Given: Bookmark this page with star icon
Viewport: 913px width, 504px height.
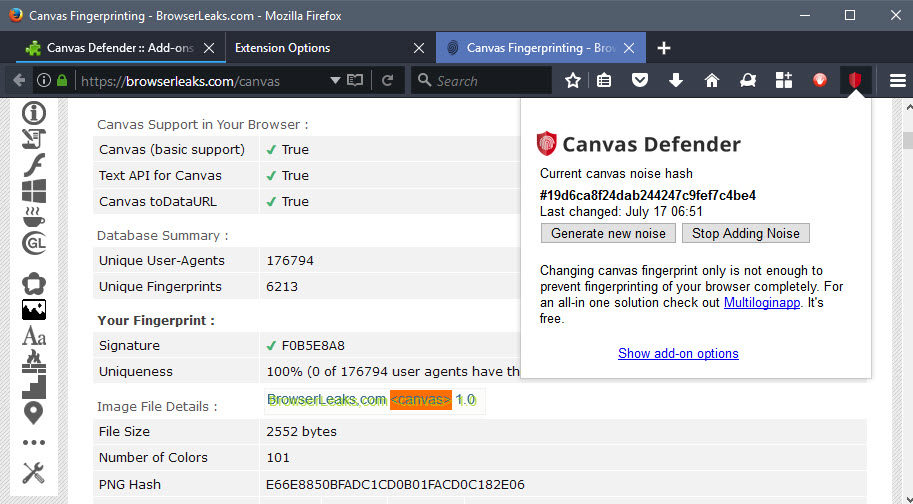Looking at the screenshot, I should click(x=573, y=80).
